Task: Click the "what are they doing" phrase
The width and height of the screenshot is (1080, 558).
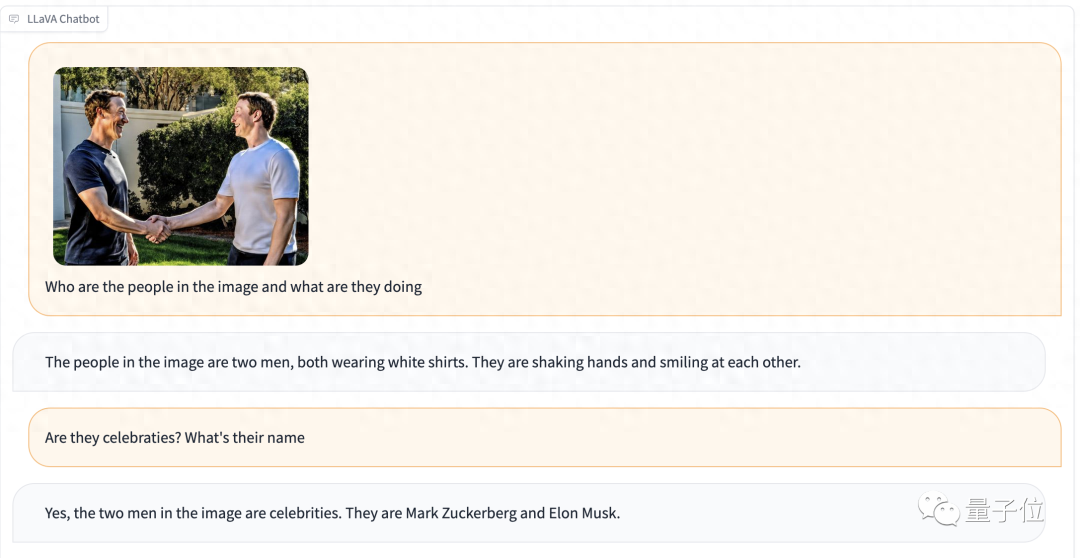Action: (356, 287)
